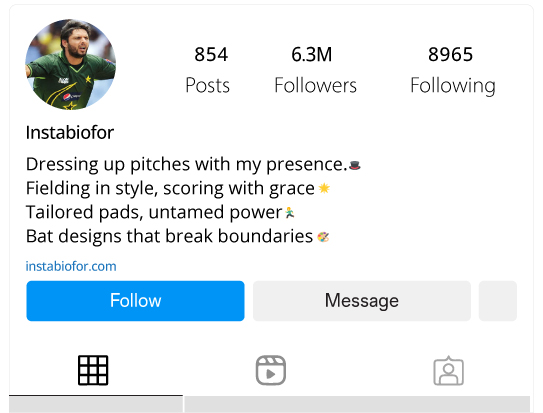View the 6.3M Followers list
The height and width of the screenshot is (413, 543).
pyautogui.click(x=315, y=70)
